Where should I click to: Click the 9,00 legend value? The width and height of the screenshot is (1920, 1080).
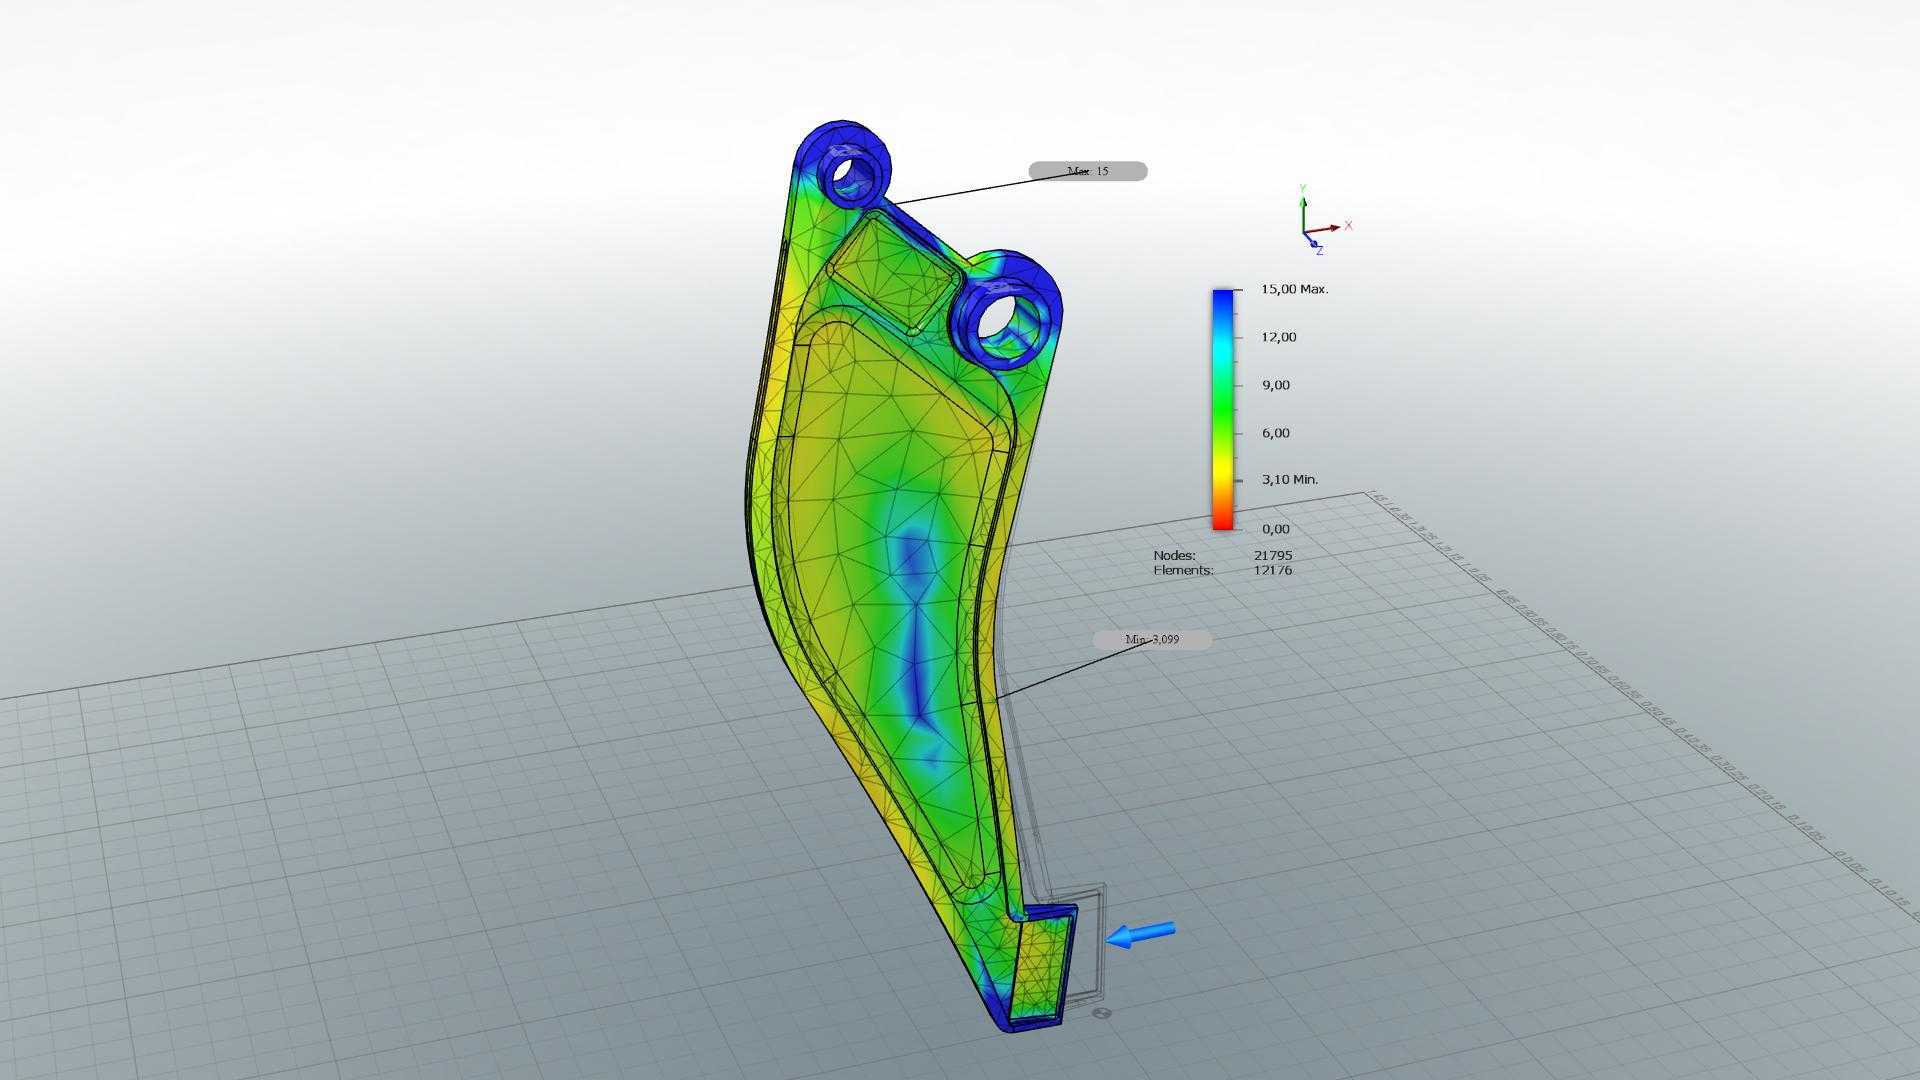1275,385
